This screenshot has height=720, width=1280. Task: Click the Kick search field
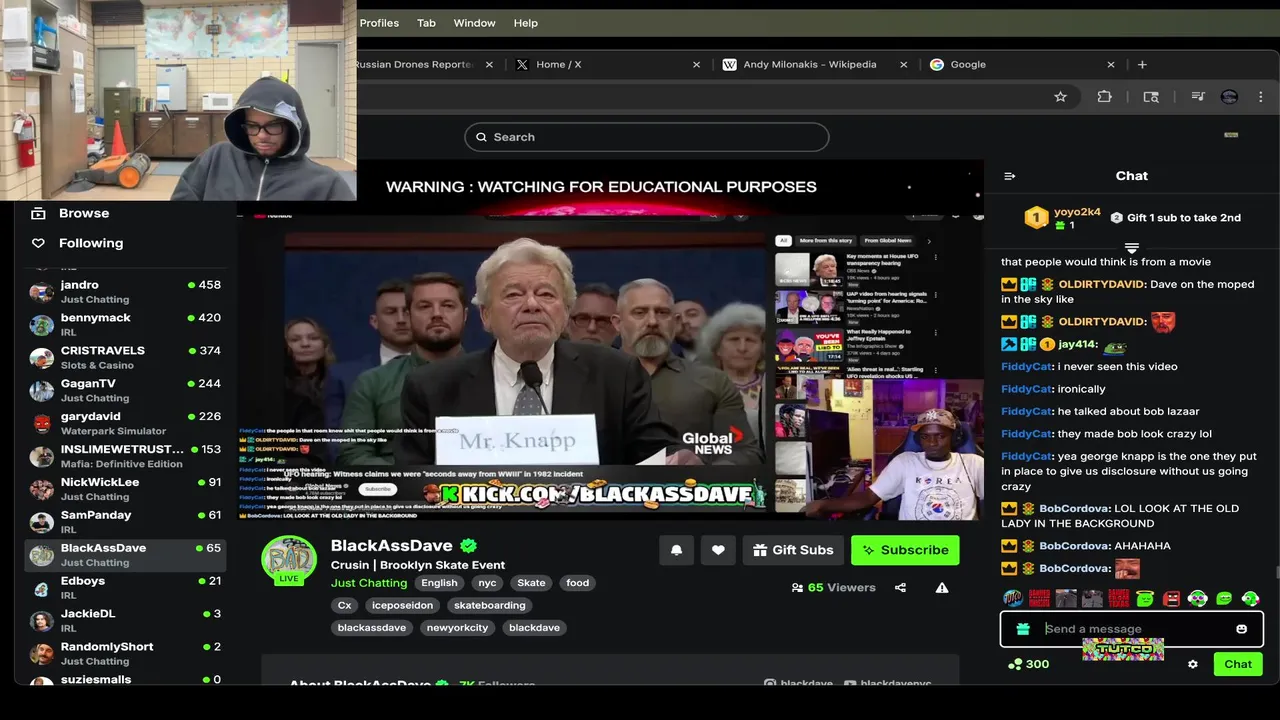(x=646, y=137)
